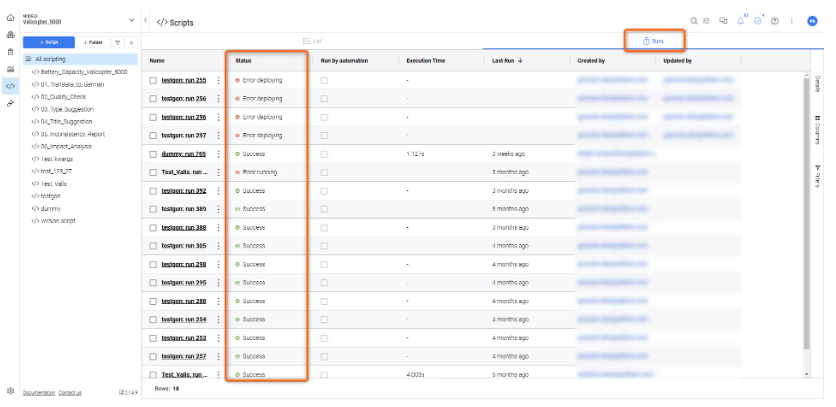Image resolution: width=836 pixels, height=407 pixels.
Task: Open the Scripts code icon in left rail
Action: click(10, 86)
